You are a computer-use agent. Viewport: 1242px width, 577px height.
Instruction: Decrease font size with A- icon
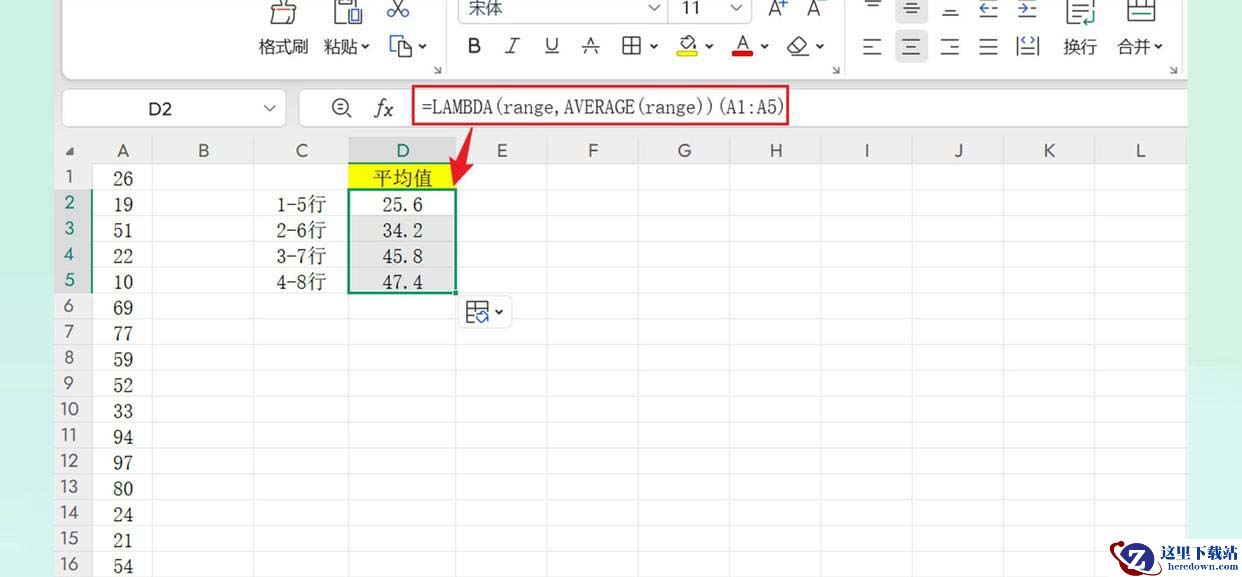[815, 9]
